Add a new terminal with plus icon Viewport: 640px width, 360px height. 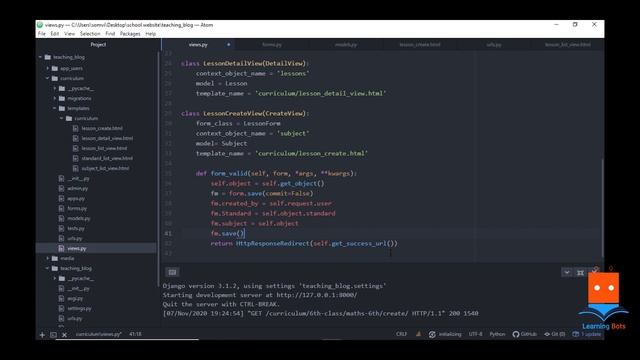tap(42, 335)
